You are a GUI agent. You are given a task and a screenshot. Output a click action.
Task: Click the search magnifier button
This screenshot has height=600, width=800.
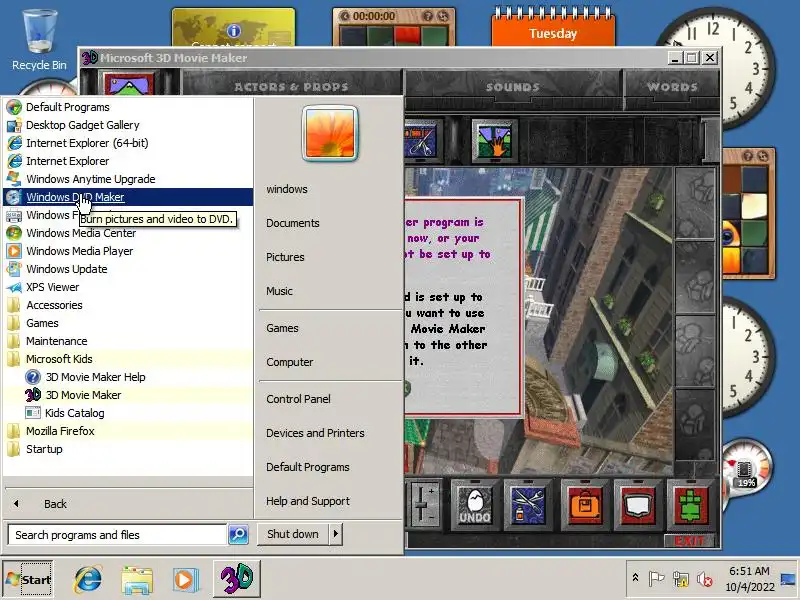coord(238,535)
